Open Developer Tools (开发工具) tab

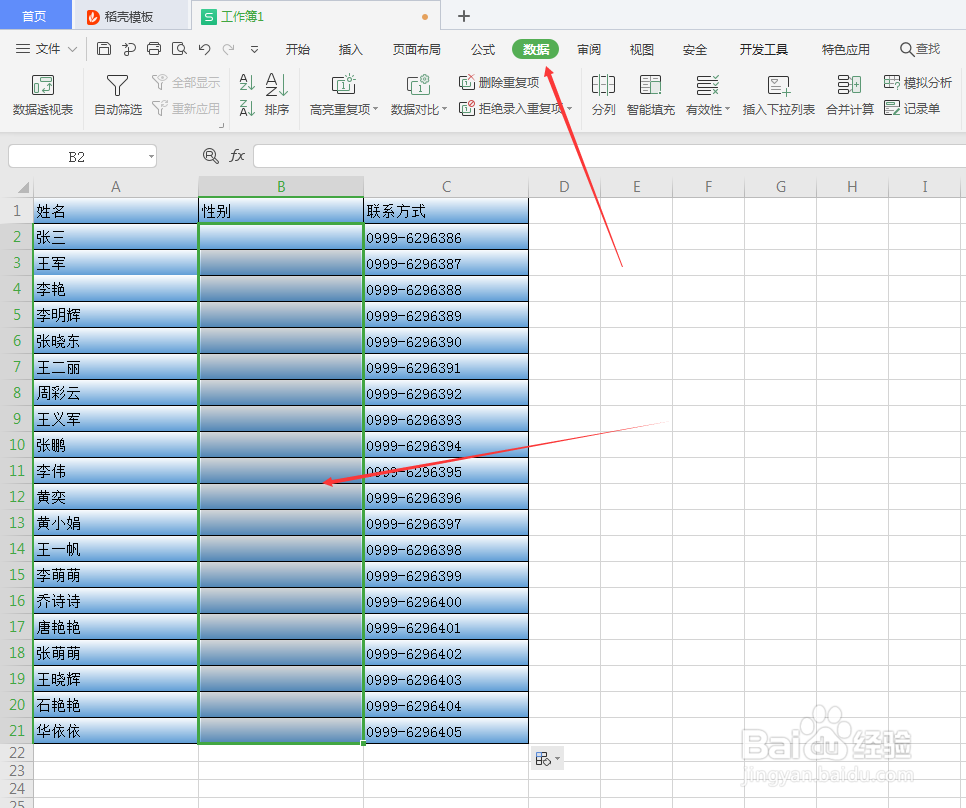point(764,49)
